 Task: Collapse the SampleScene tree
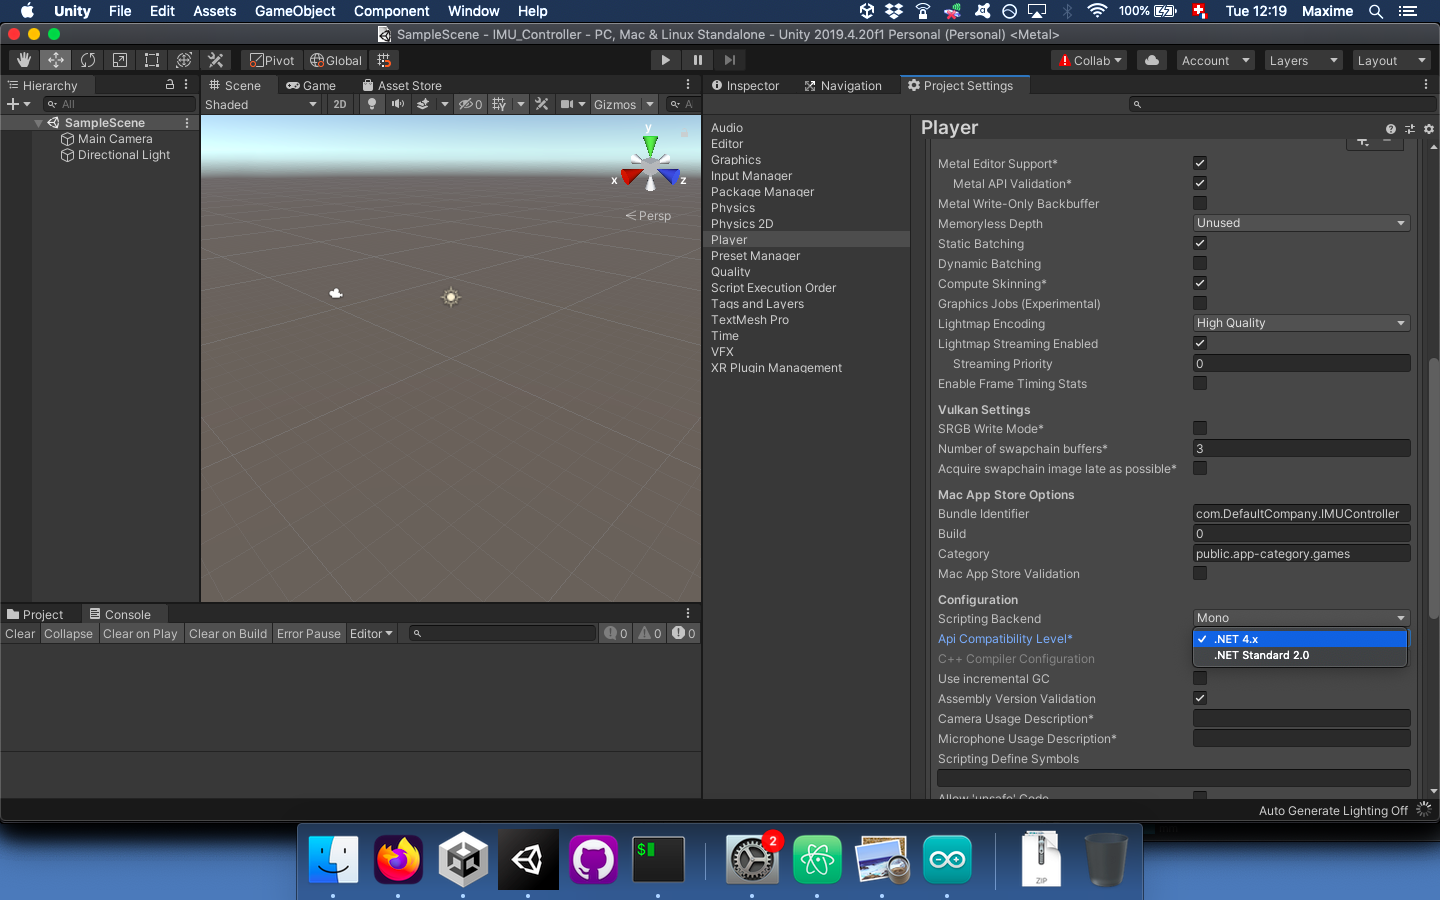click(x=38, y=123)
